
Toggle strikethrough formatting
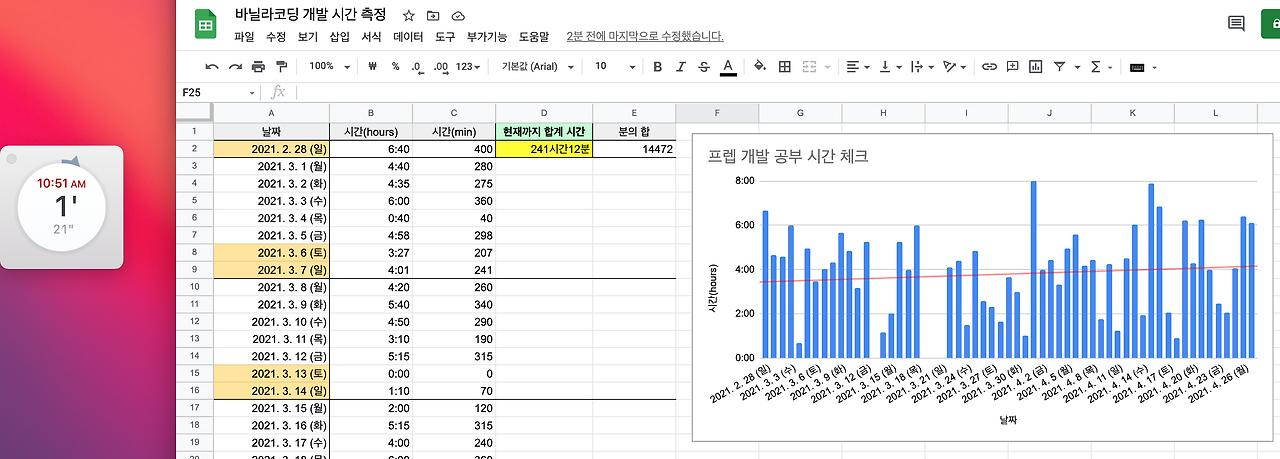pyautogui.click(x=704, y=66)
